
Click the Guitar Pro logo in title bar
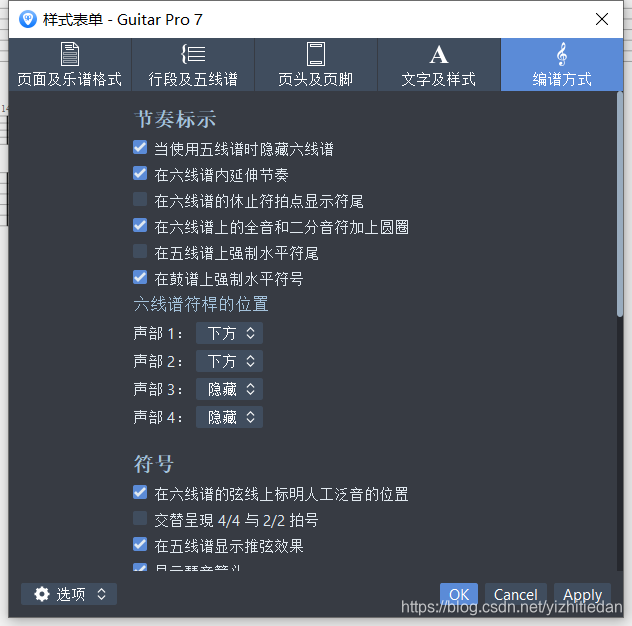(28, 19)
